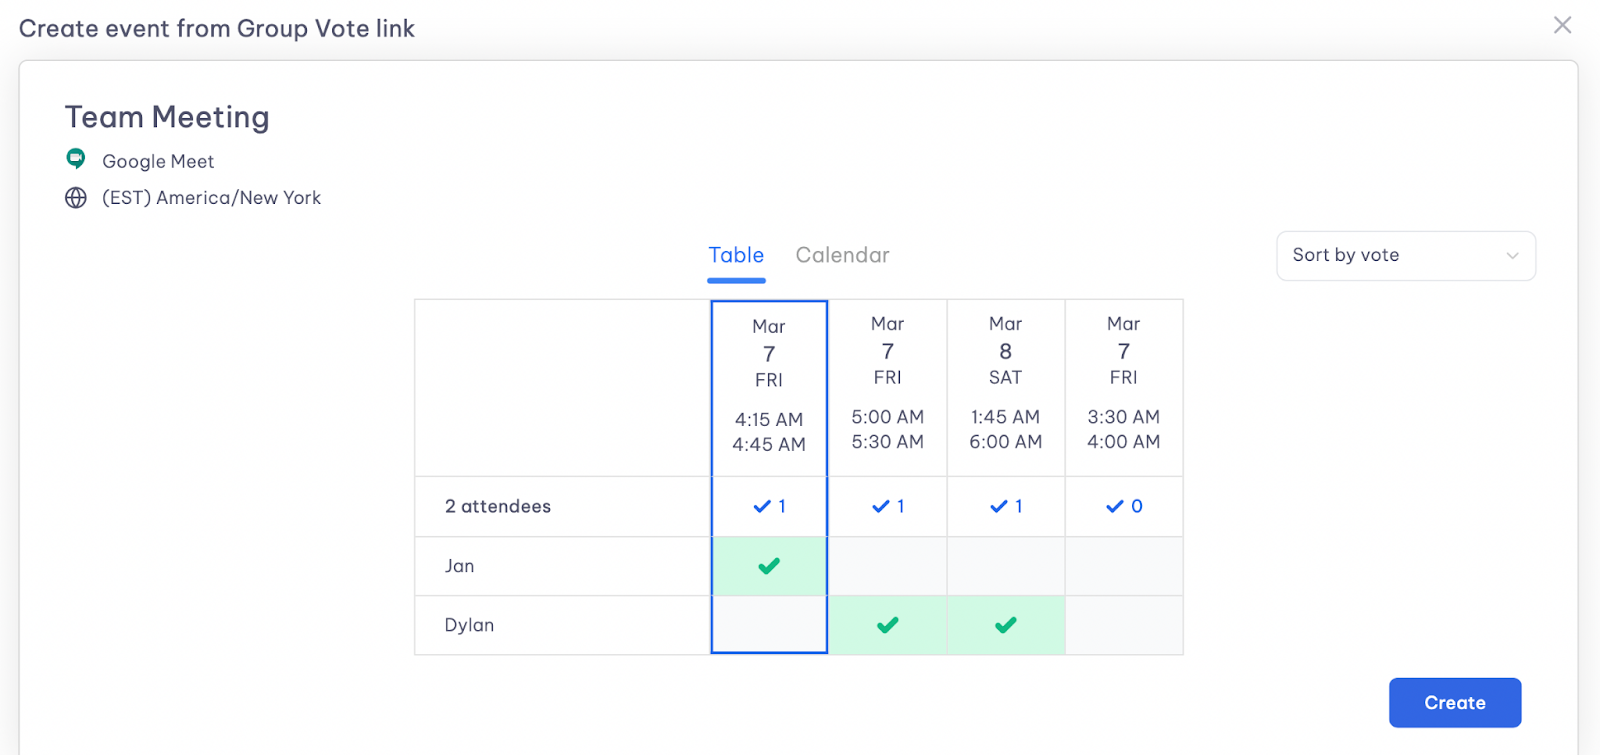Click the Sort by vote chevron arrow
This screenshot has width=1600, height=755.
[x=1513, y=256]
